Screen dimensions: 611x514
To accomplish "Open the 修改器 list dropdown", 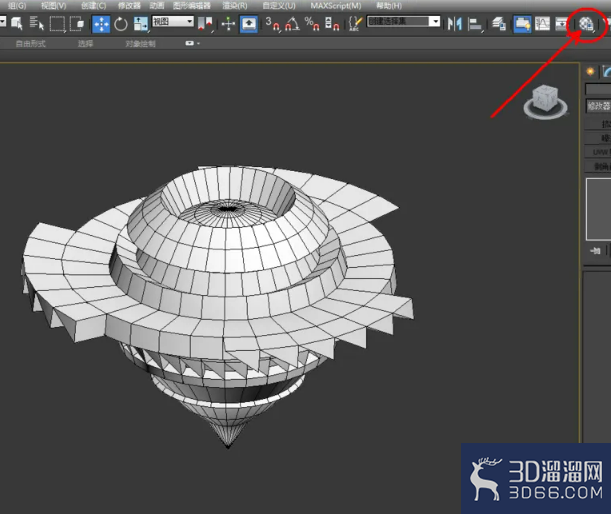I will click(599, 106).
